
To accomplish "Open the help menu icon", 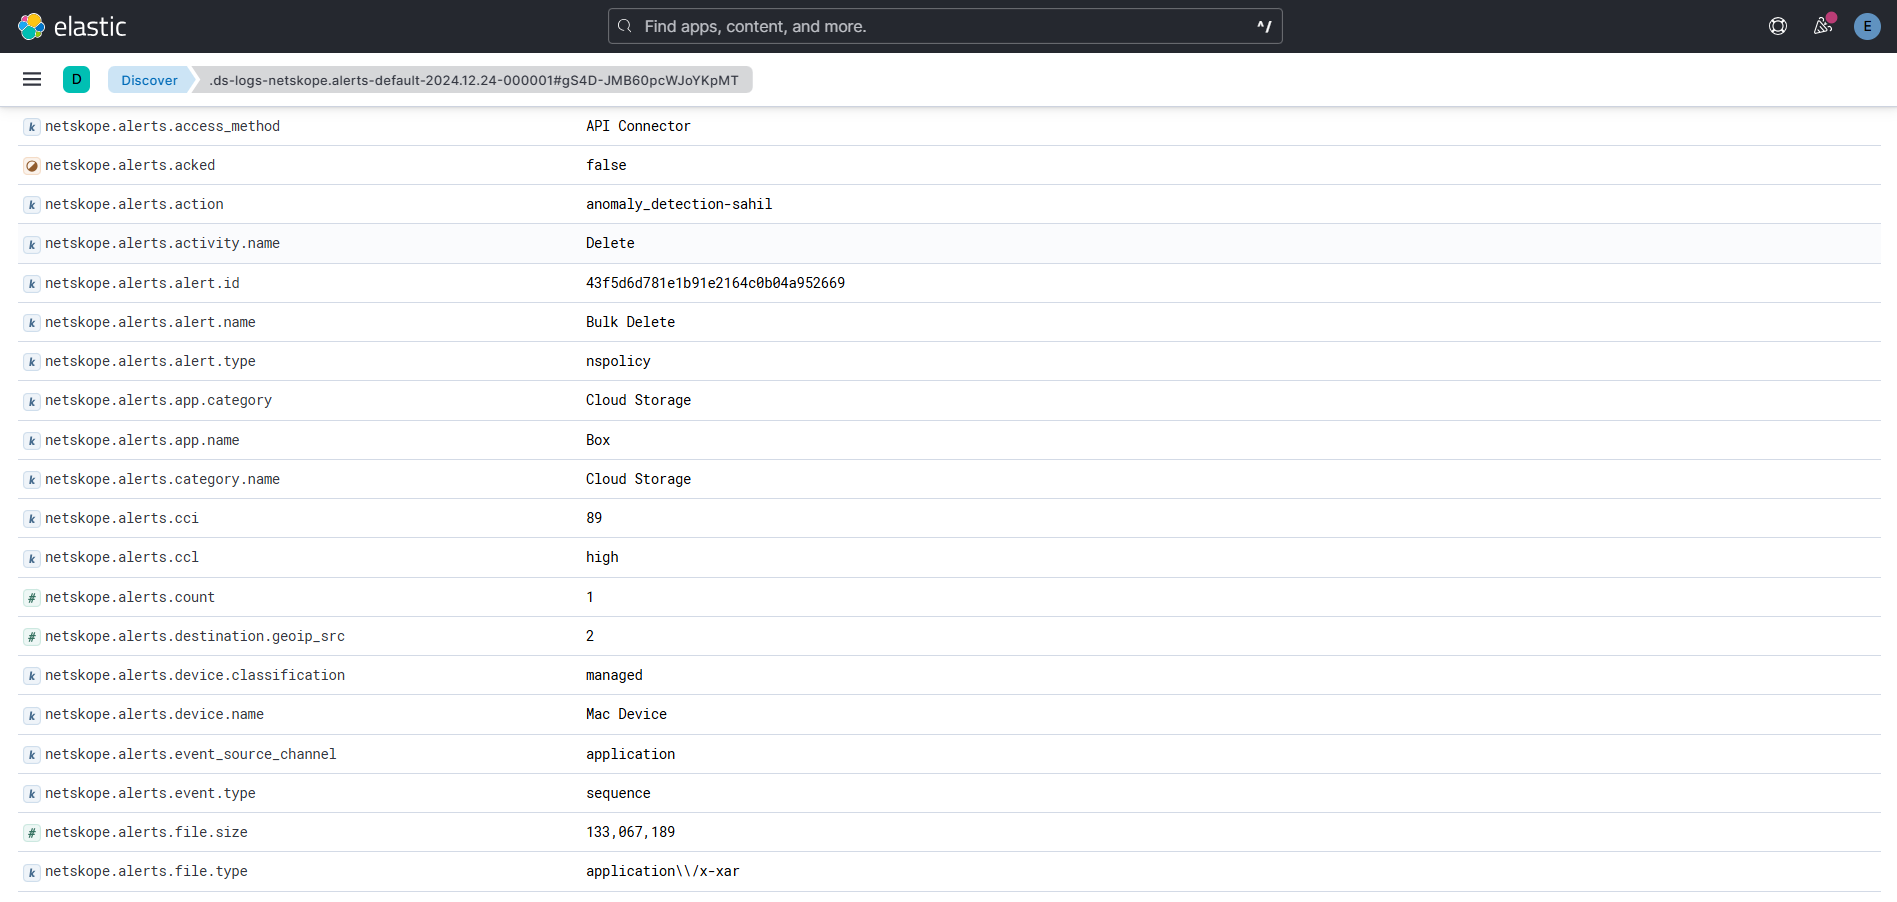I will [1778, 26].
